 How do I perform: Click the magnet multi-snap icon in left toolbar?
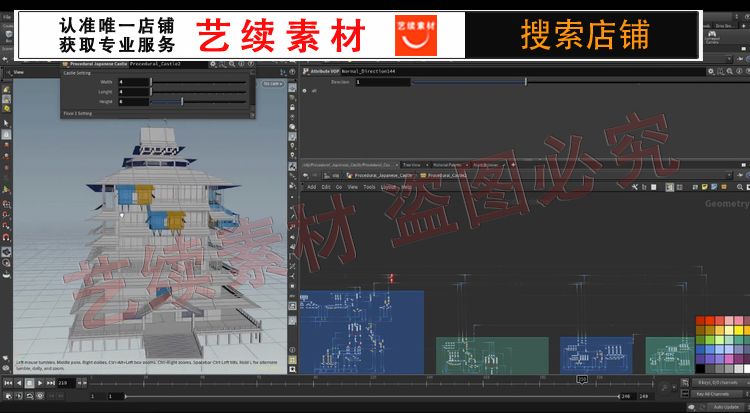[x=6, y=237]
